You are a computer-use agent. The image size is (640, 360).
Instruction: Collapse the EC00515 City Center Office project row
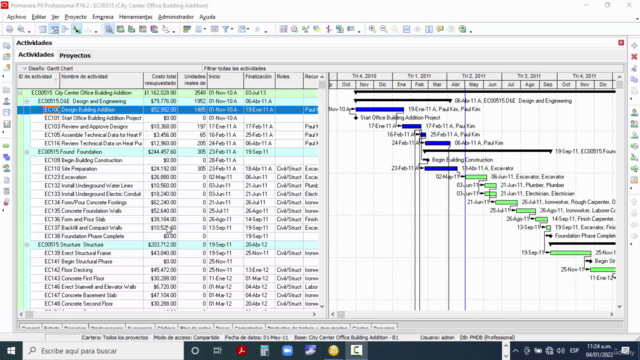click(20, 93)
